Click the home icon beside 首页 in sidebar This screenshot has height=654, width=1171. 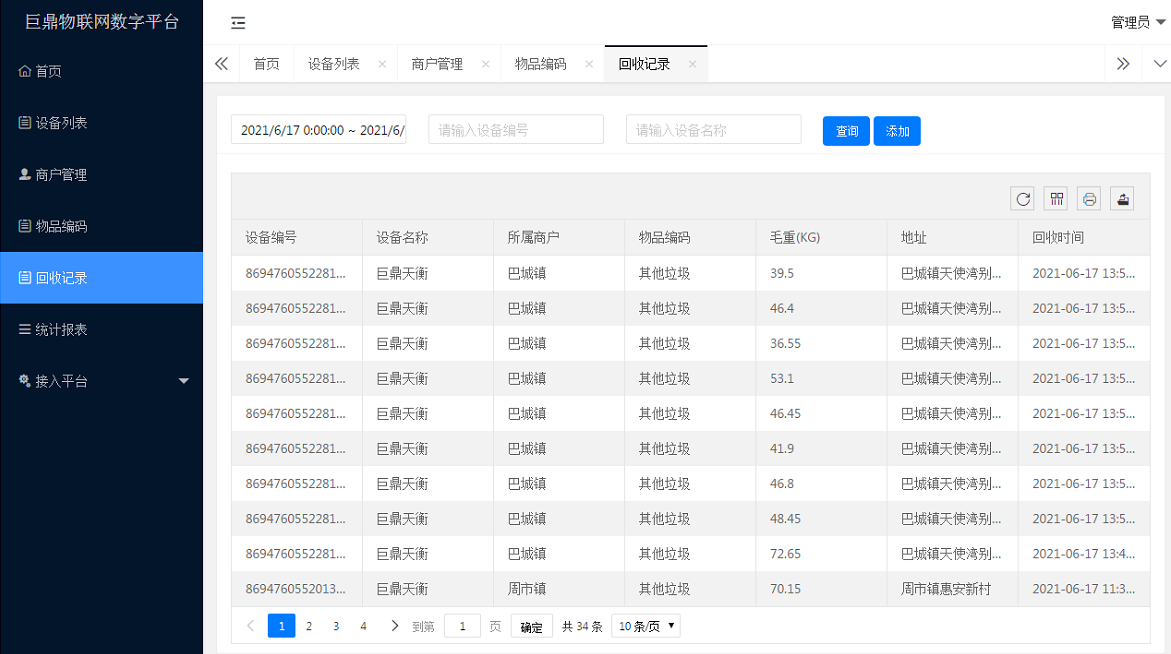(x=25, y=71)
